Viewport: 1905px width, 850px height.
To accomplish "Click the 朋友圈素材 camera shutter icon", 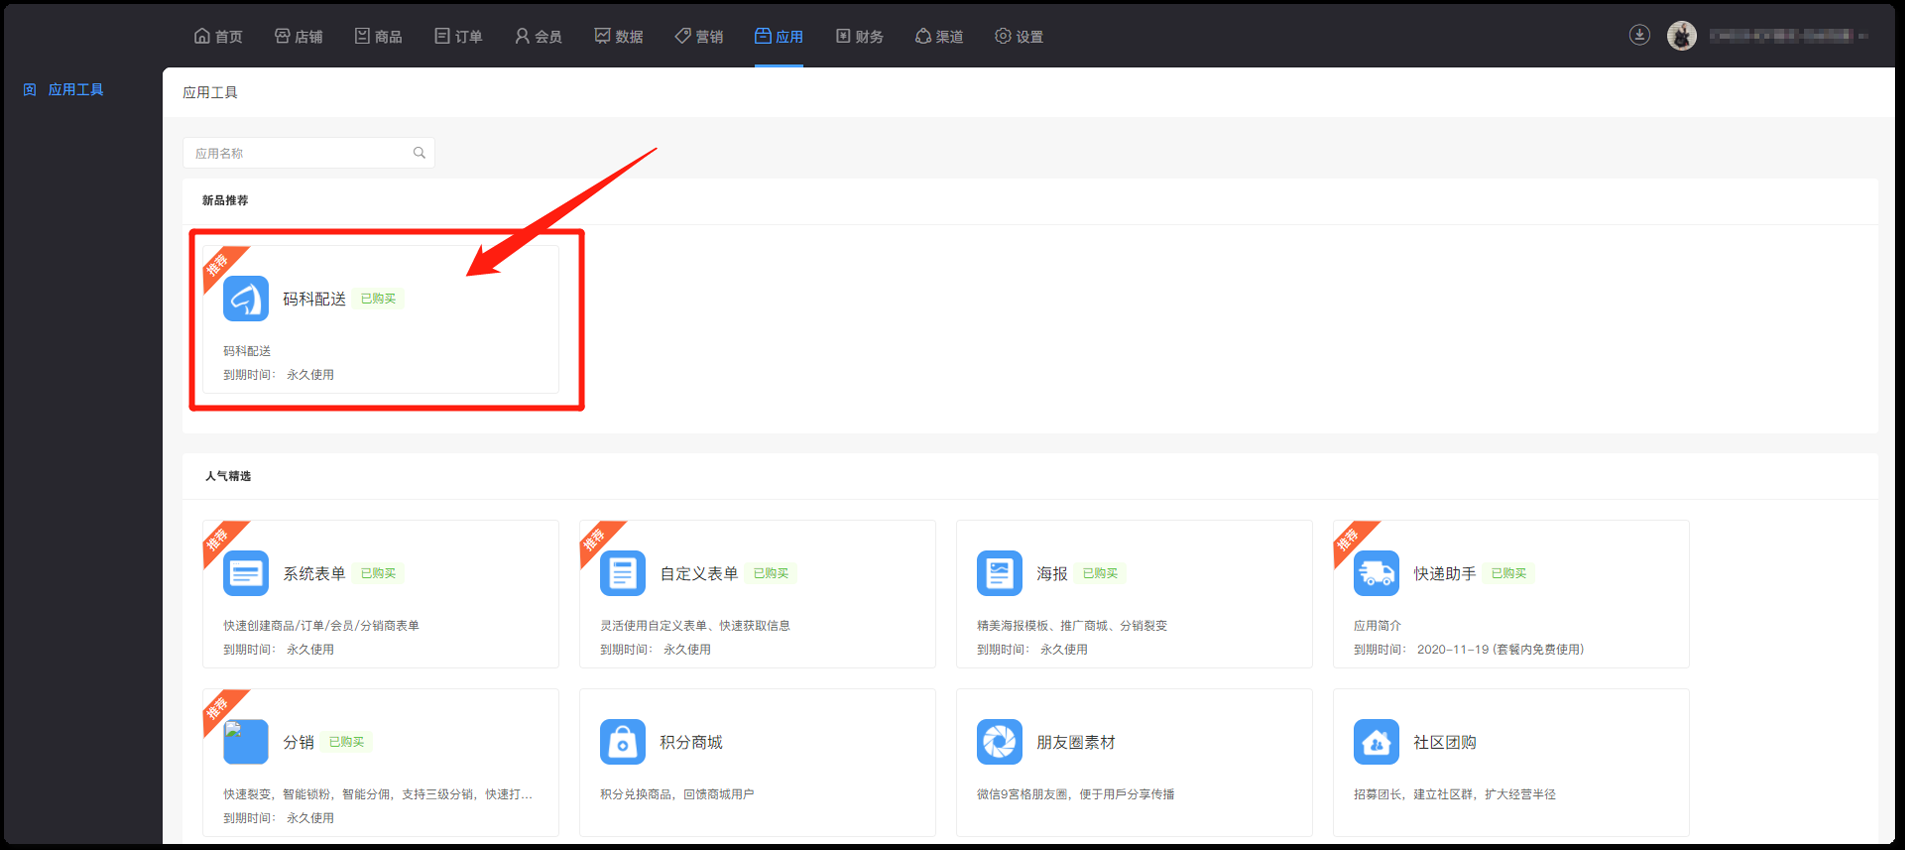I will click(999, 742).
